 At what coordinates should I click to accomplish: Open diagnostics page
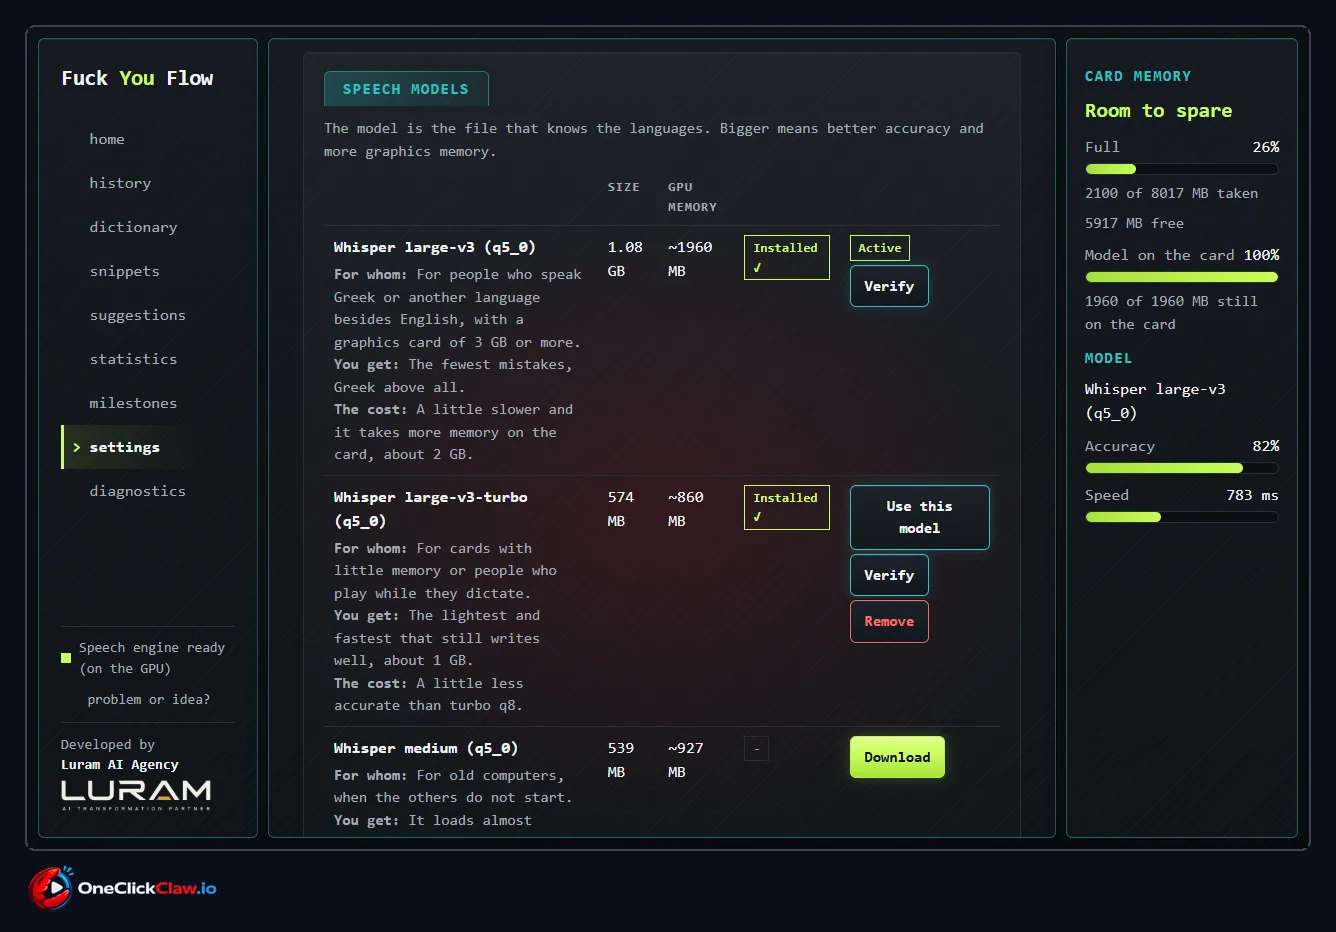click(x=137, y=491)
